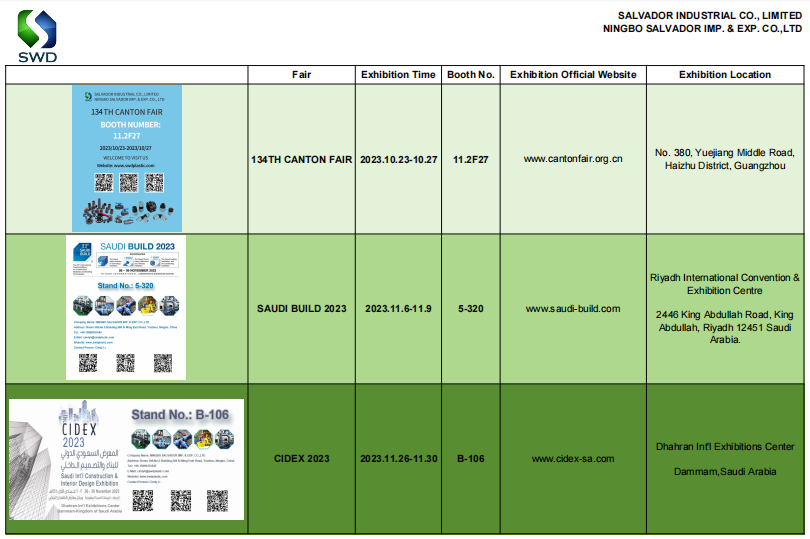The width and height of the screenshot is (810, 539).
Task: Select the 'Exhibition Location' column header
Action: pyautogui.click(x=725, y=74)
